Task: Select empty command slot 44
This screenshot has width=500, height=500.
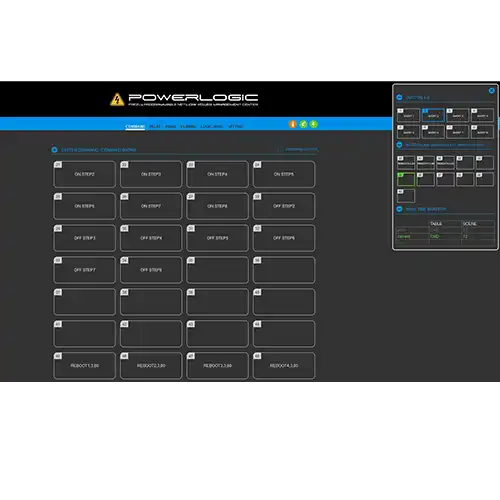Action: (x=284, y=334)
